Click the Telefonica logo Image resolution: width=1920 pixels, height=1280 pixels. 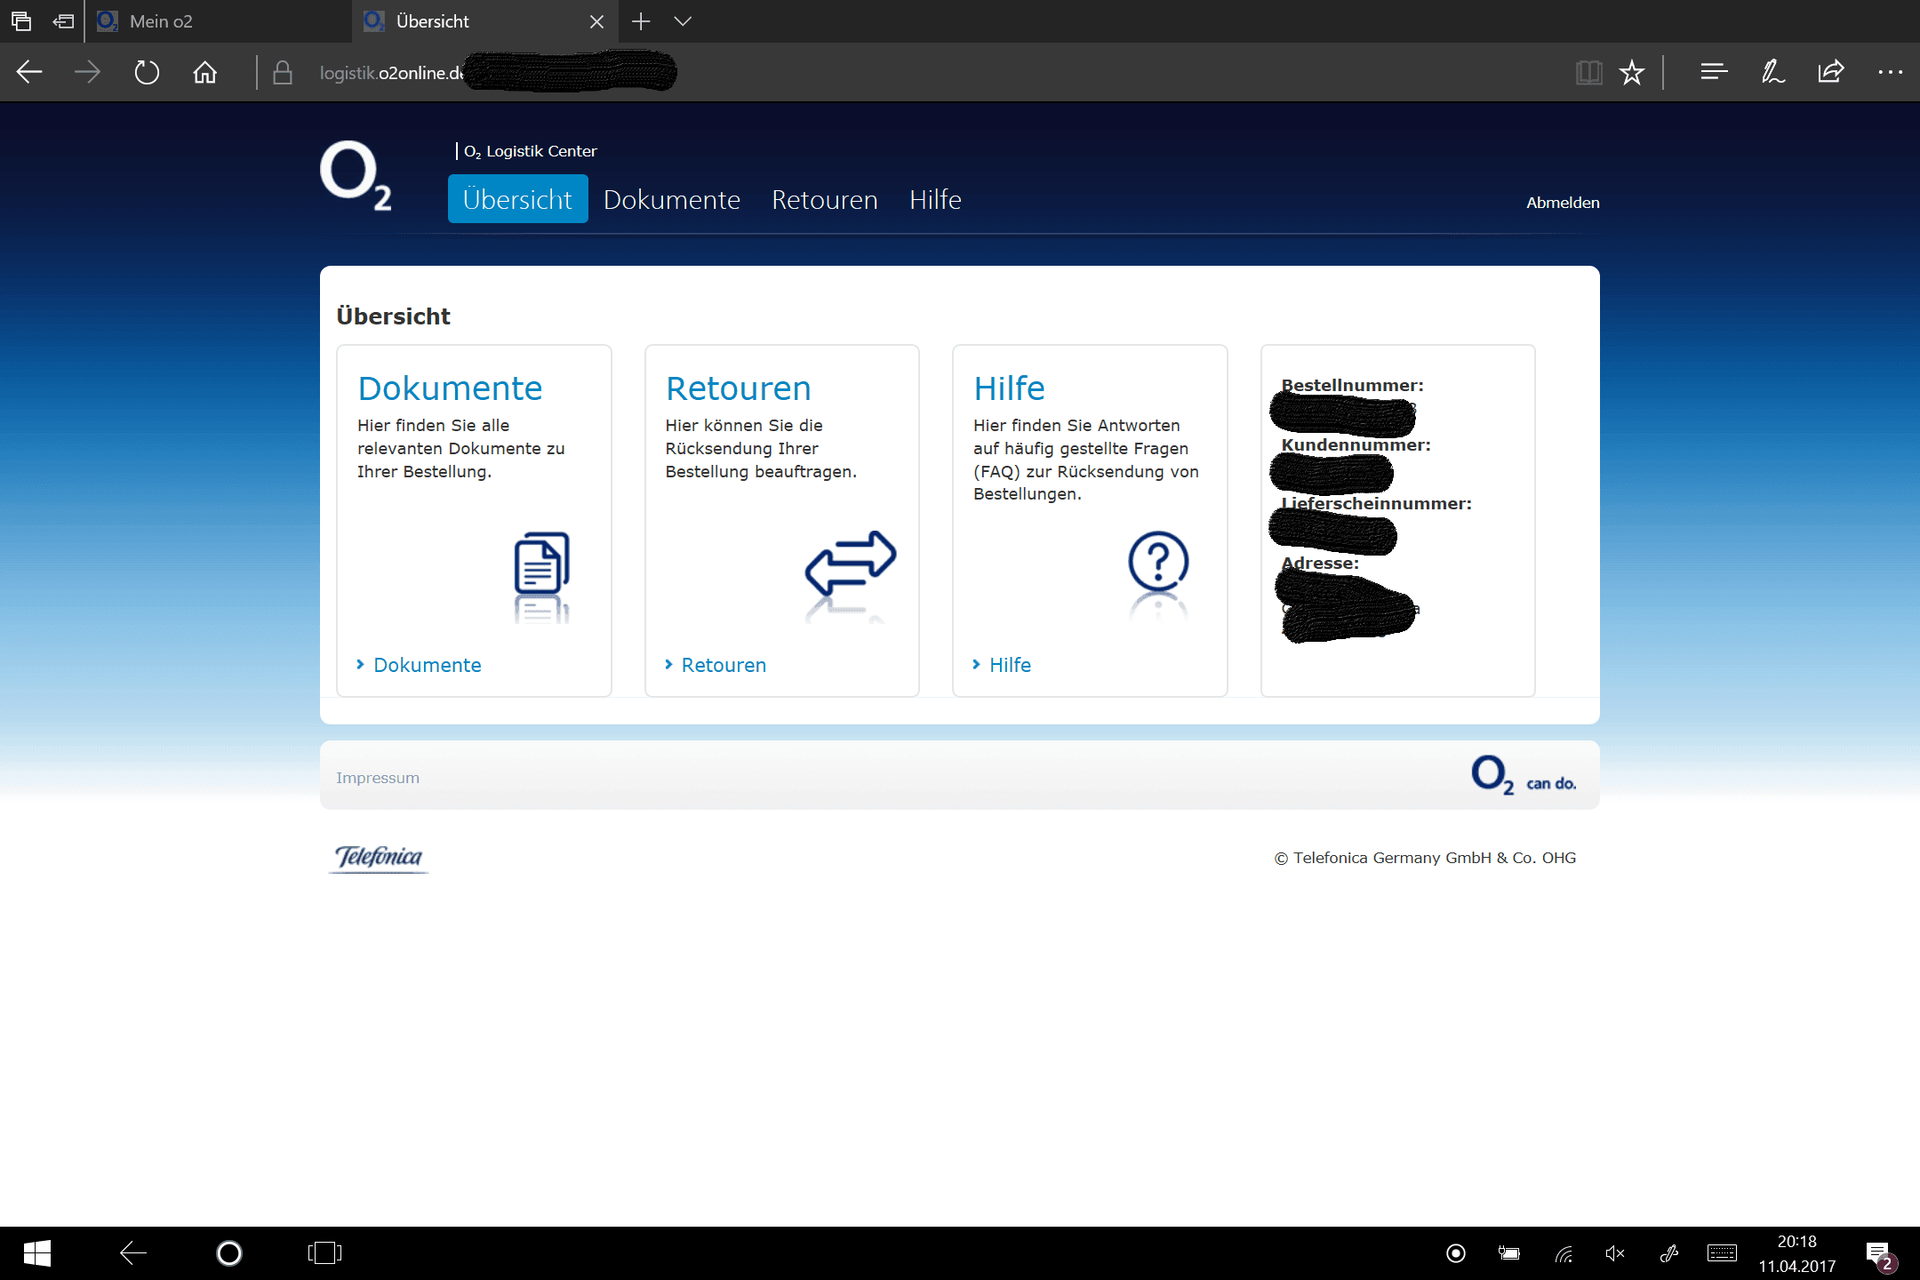point(378,858)
